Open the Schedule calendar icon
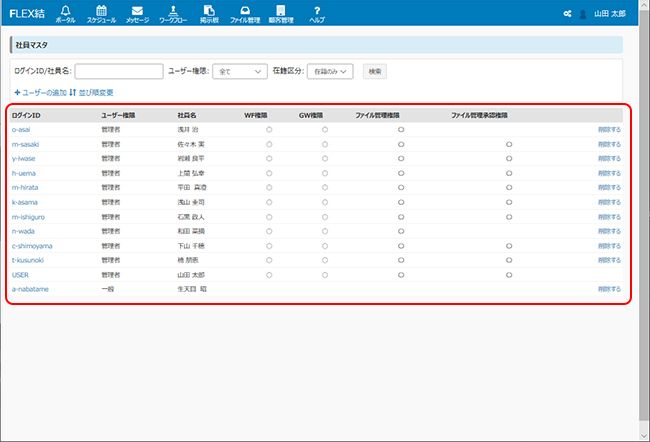Image resolution: width=650 pixels, height=442 pixels. [x=101, y=10]
